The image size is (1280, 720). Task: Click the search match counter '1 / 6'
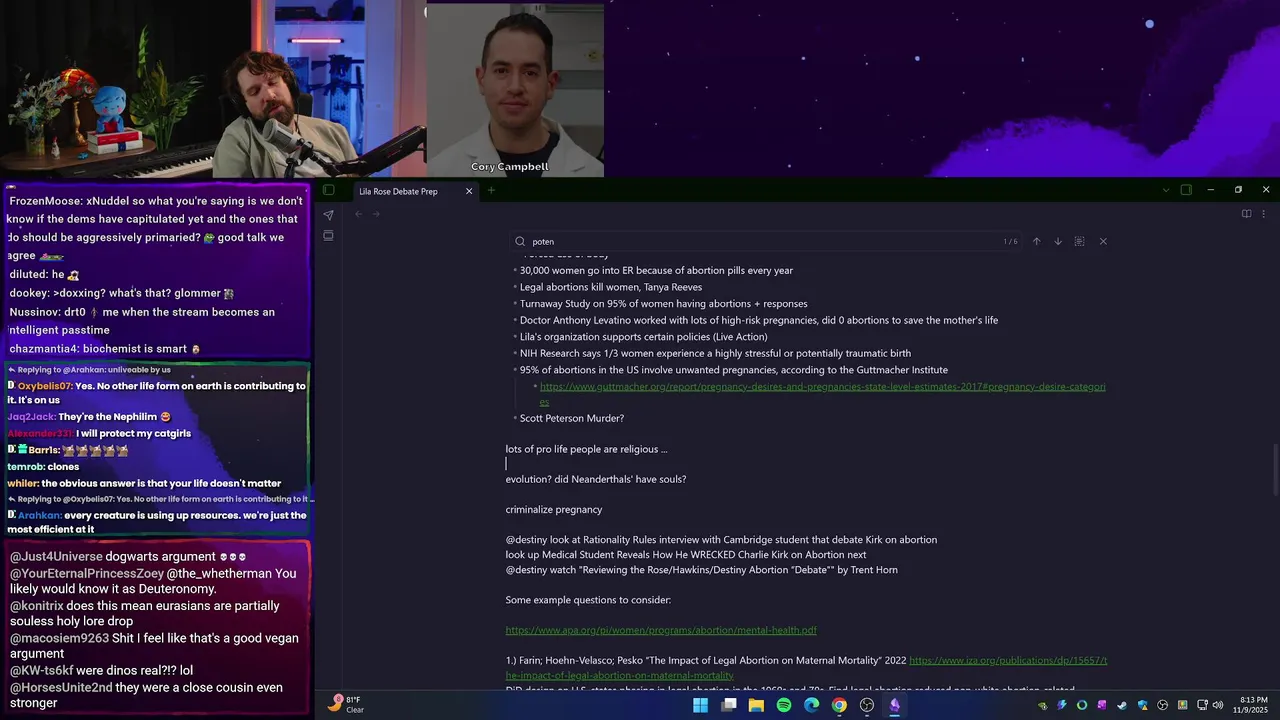pos(1010,241)
